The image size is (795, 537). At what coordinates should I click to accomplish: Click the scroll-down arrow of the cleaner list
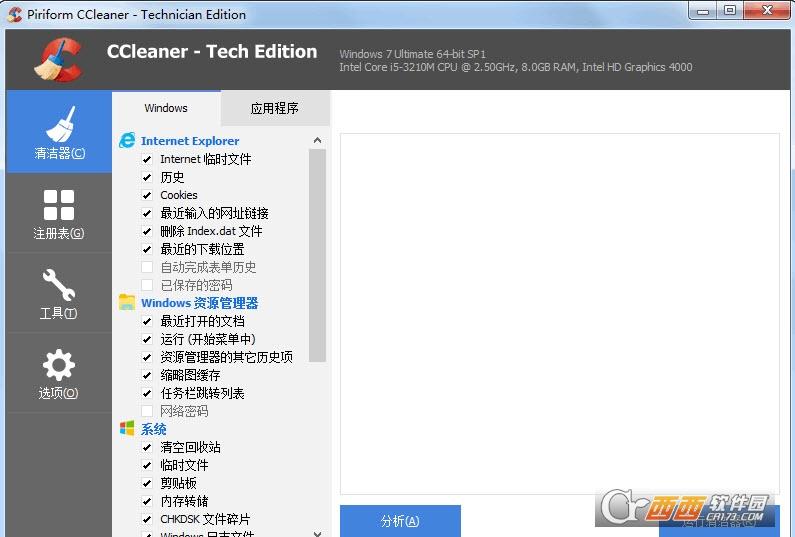pos(317,533)
